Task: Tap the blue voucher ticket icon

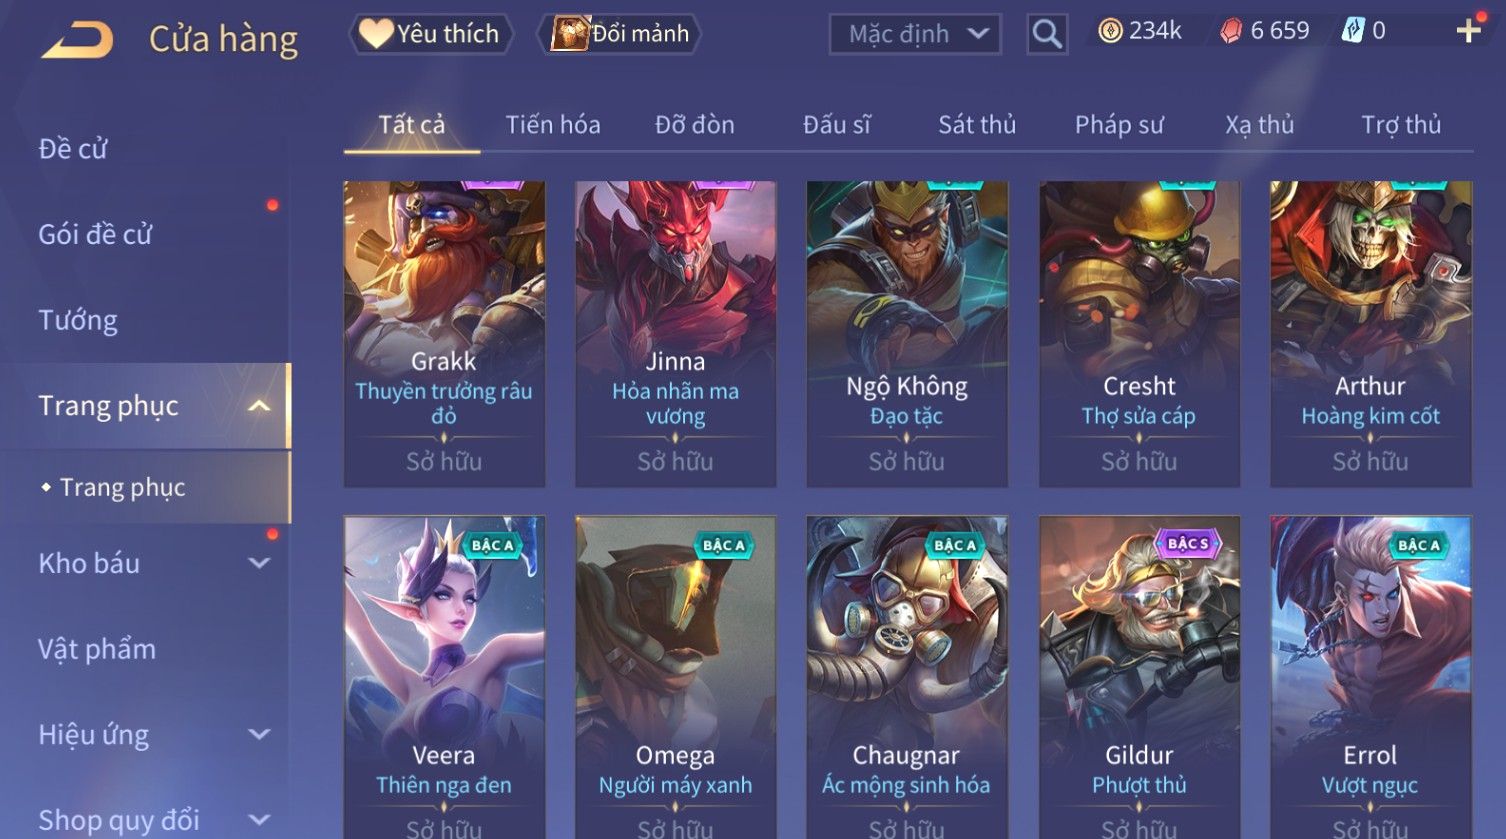Action: click(1353, 31)
